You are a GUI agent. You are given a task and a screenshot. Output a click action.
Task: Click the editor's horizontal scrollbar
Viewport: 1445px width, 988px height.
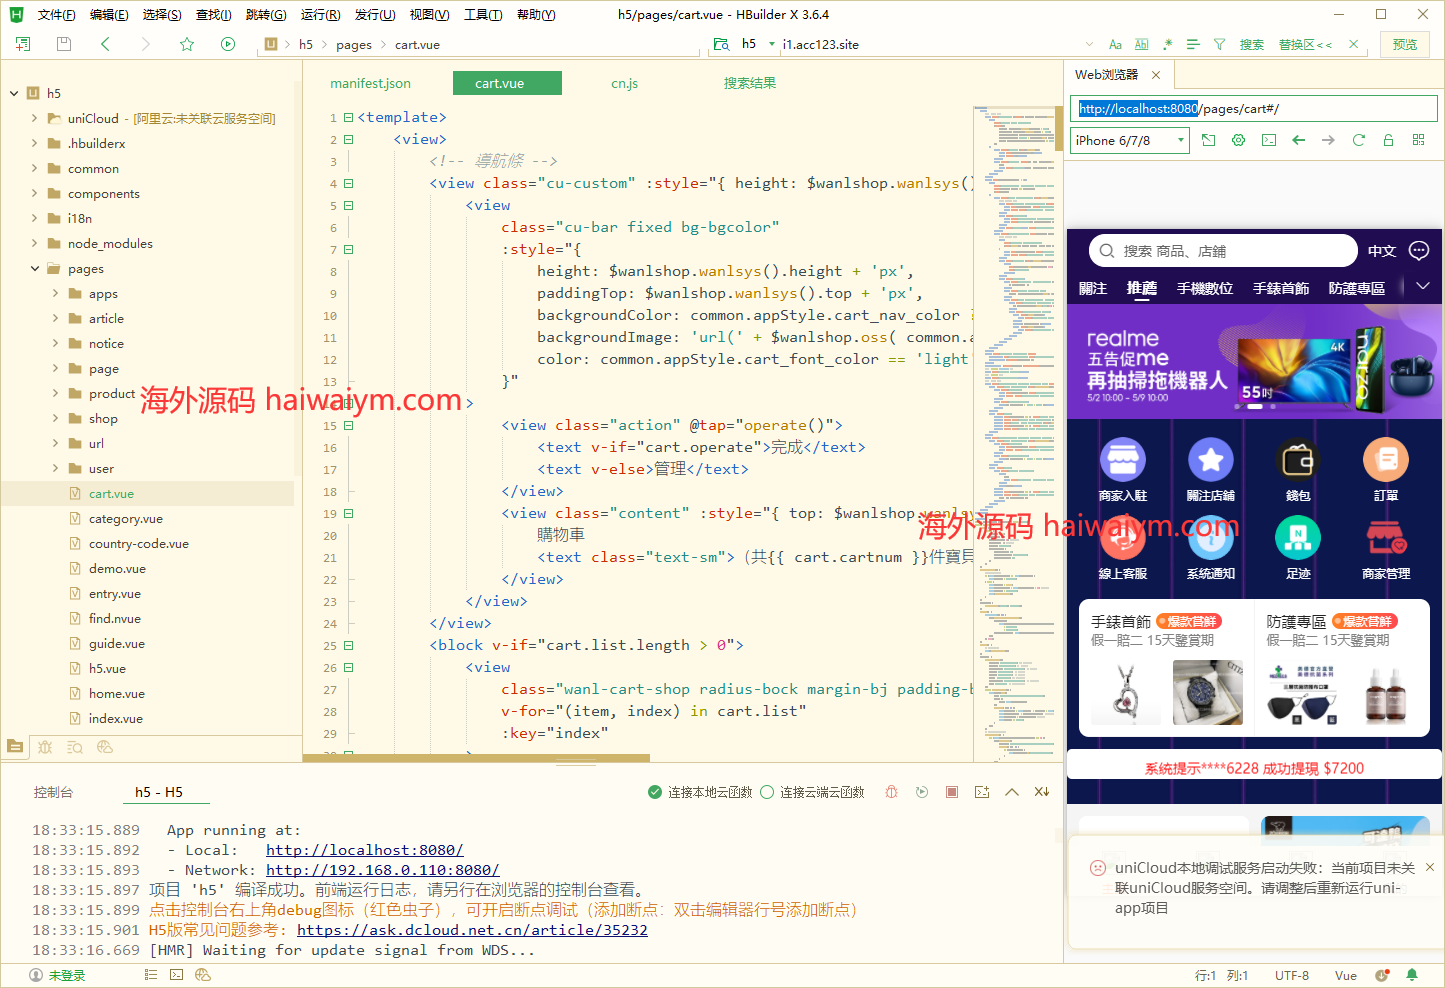tap(476, 758)
